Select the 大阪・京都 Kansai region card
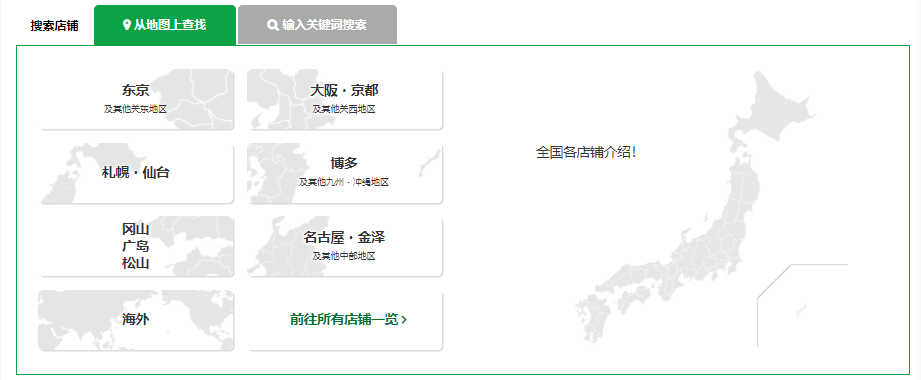 pos(345,99)
